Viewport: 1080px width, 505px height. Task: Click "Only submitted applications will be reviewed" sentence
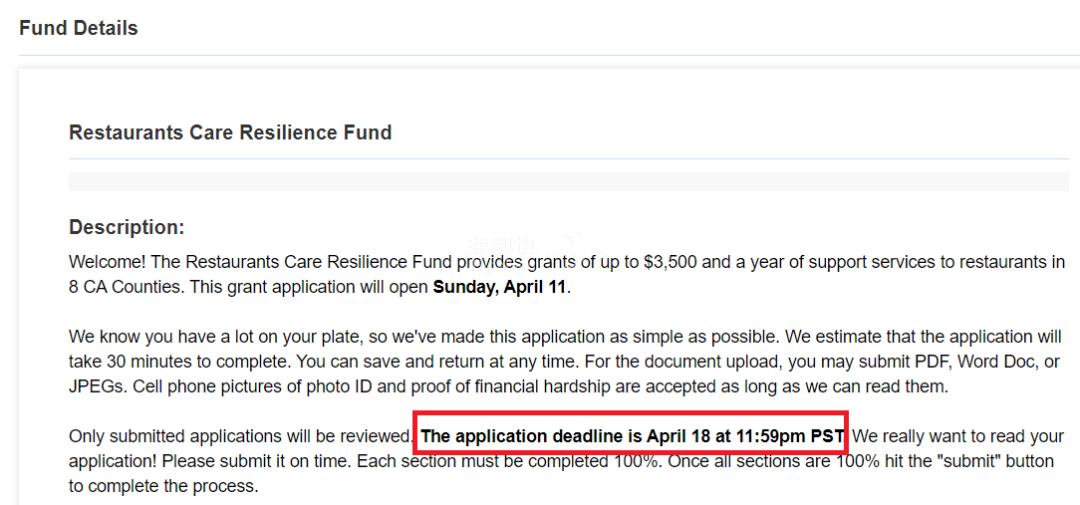(240, 437)
